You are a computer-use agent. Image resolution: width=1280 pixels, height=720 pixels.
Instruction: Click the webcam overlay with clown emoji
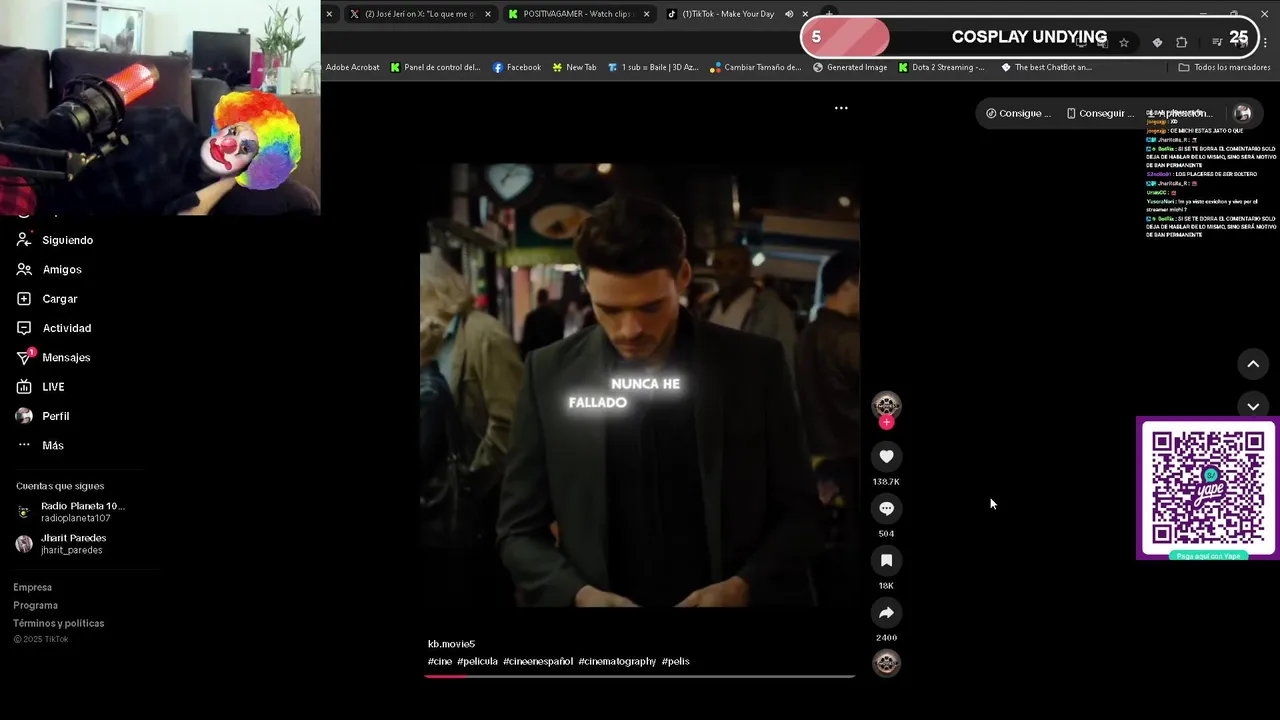click(160, 107)
